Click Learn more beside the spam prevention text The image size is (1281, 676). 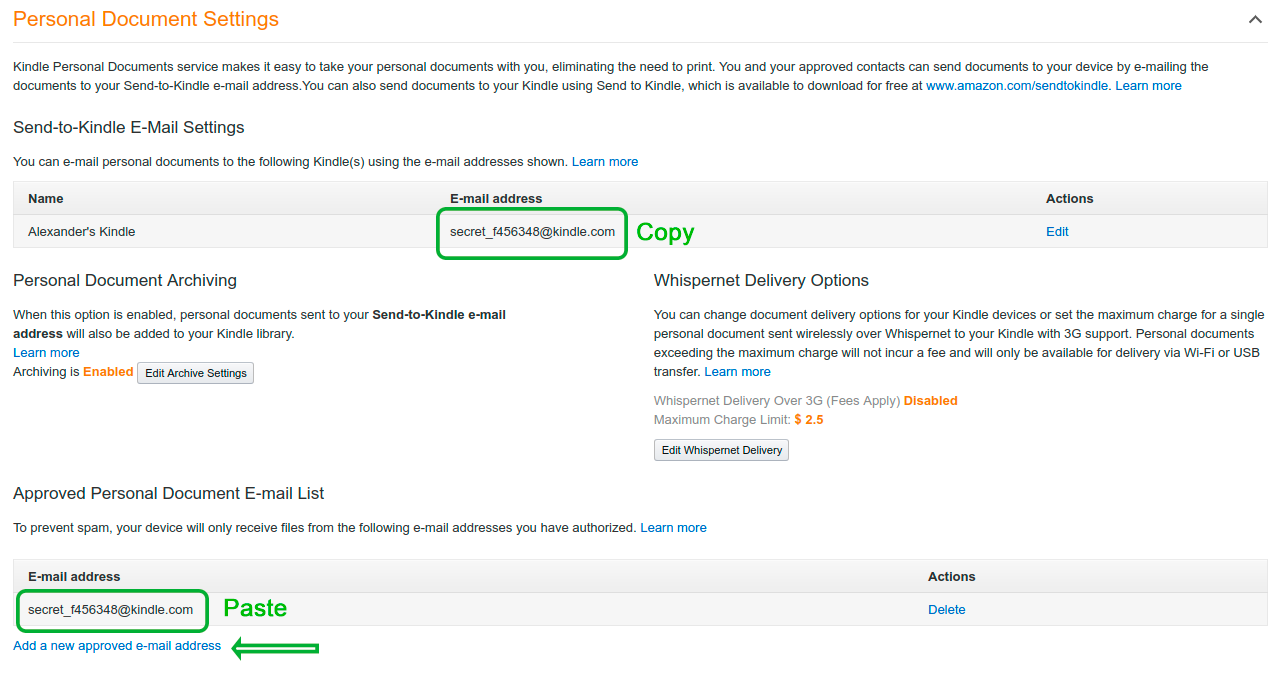coord(673,528)
